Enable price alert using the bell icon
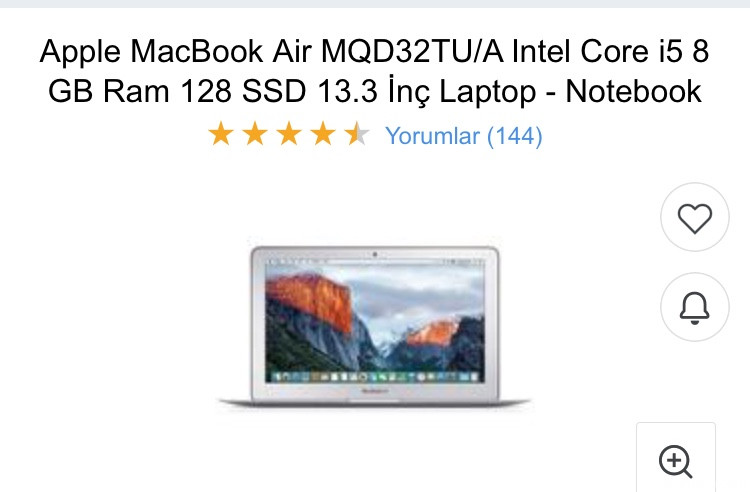The width and height of the screenshot is (750, 492). click(695, 307)
